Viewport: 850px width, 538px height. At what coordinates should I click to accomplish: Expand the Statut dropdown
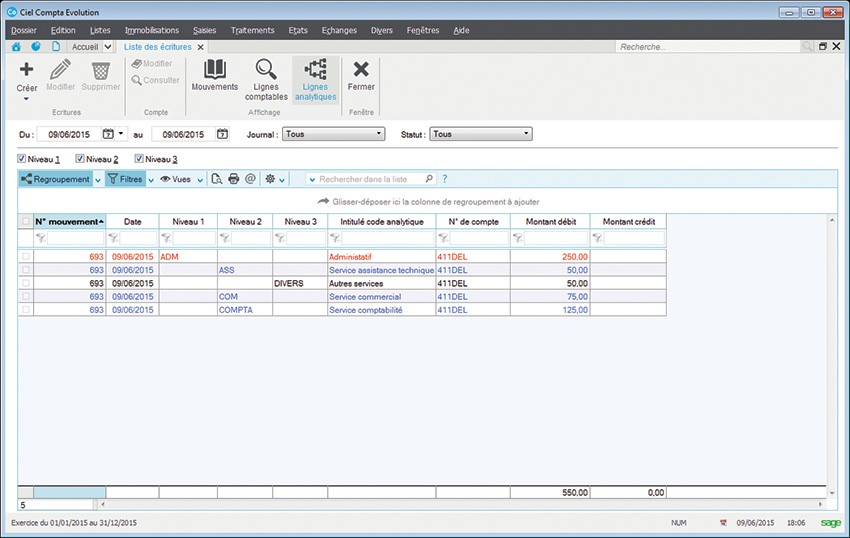coord(480,134)
